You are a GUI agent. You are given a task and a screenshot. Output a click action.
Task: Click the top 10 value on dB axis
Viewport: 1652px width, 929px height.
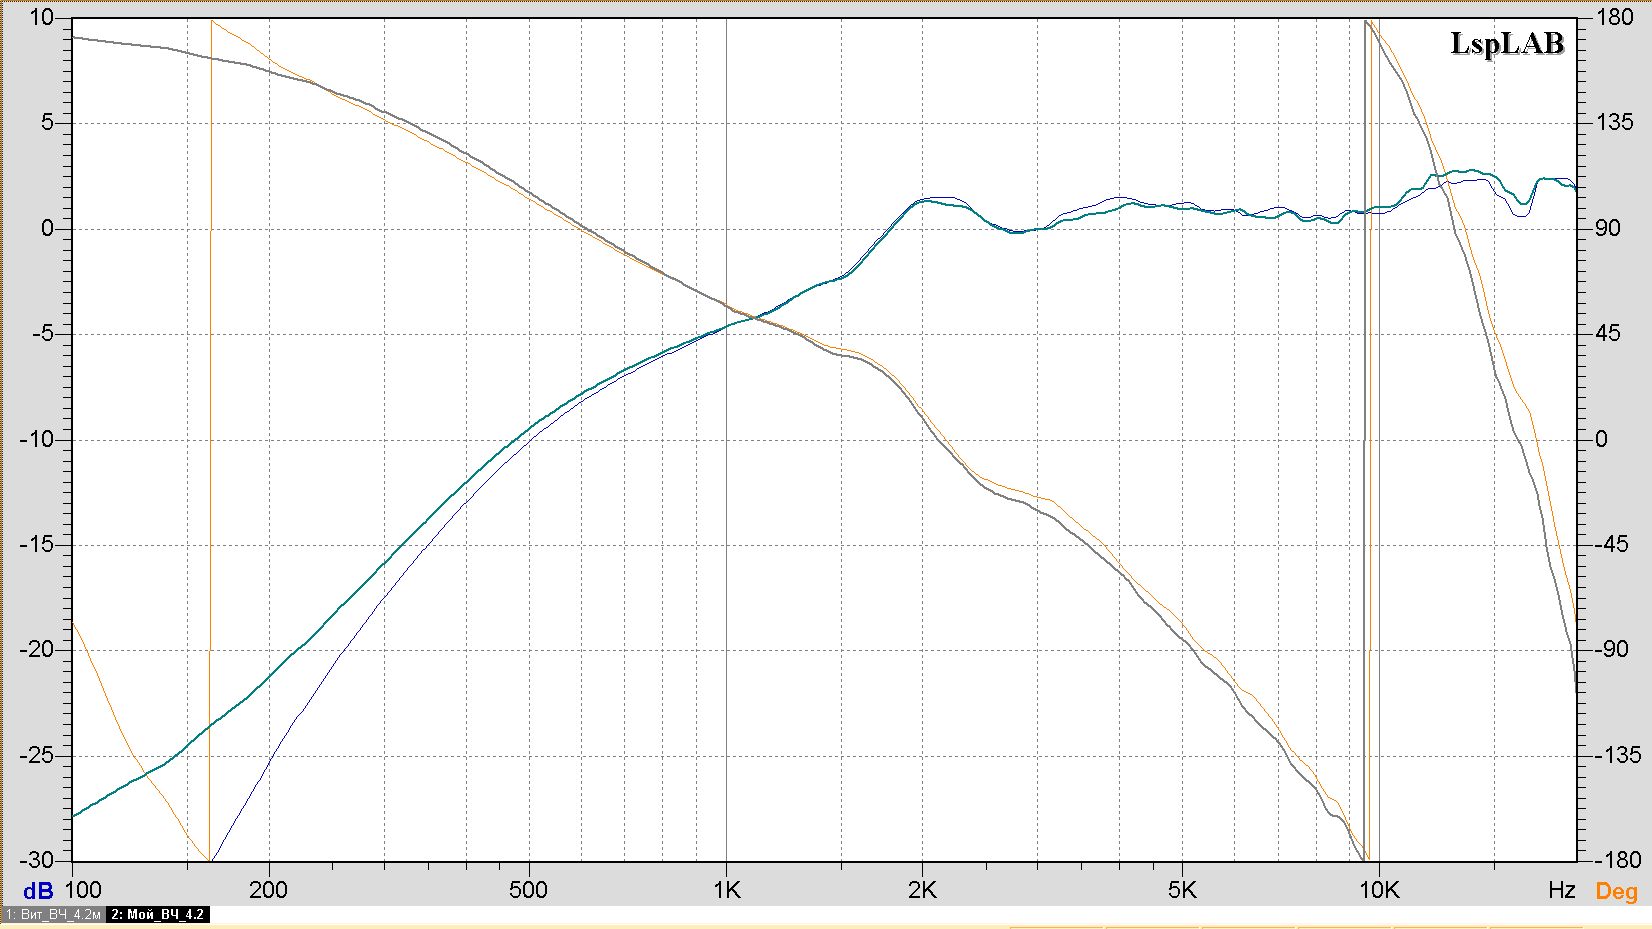[x=41, y=17]
